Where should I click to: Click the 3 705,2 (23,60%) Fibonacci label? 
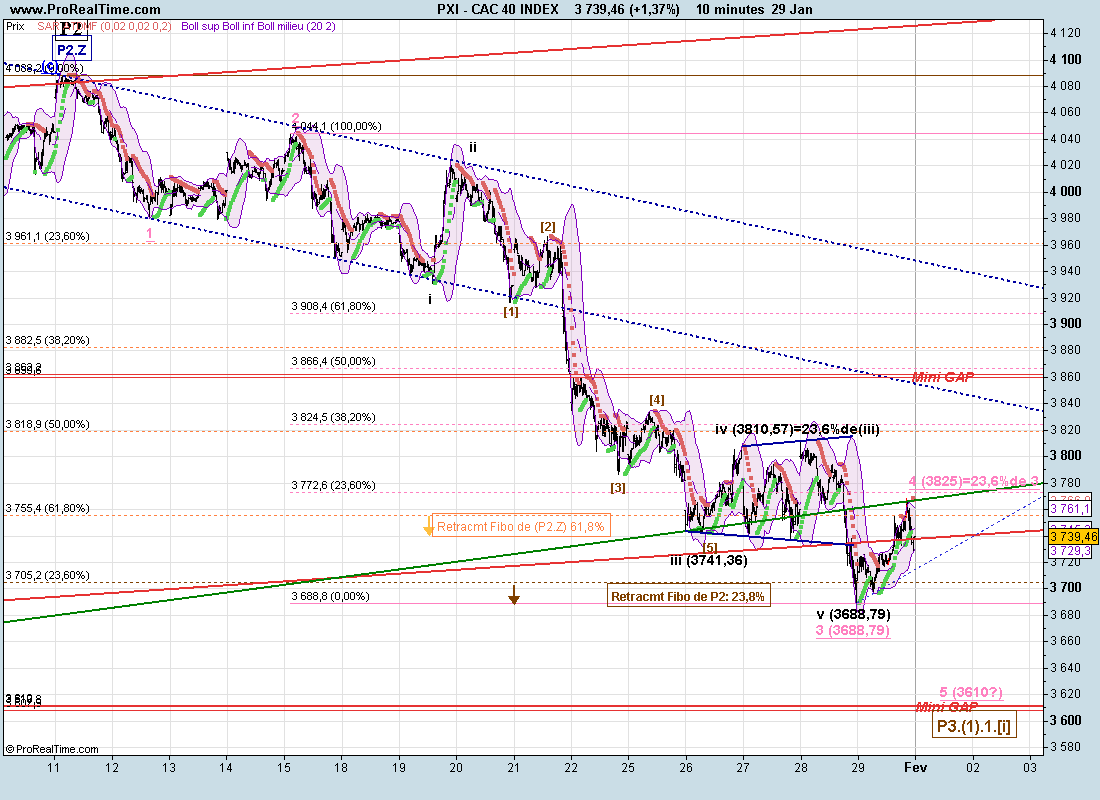coord(48,575)
